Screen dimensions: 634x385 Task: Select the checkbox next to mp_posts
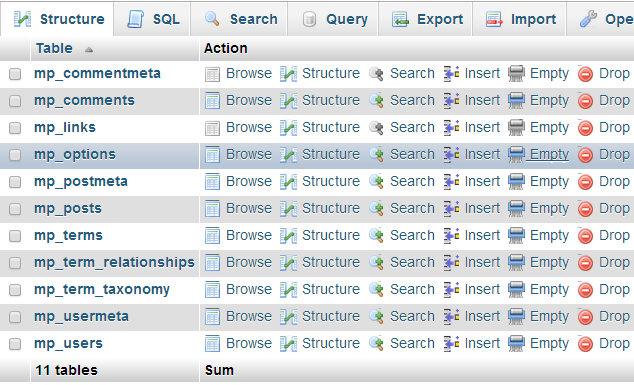(x=15, y=209)
